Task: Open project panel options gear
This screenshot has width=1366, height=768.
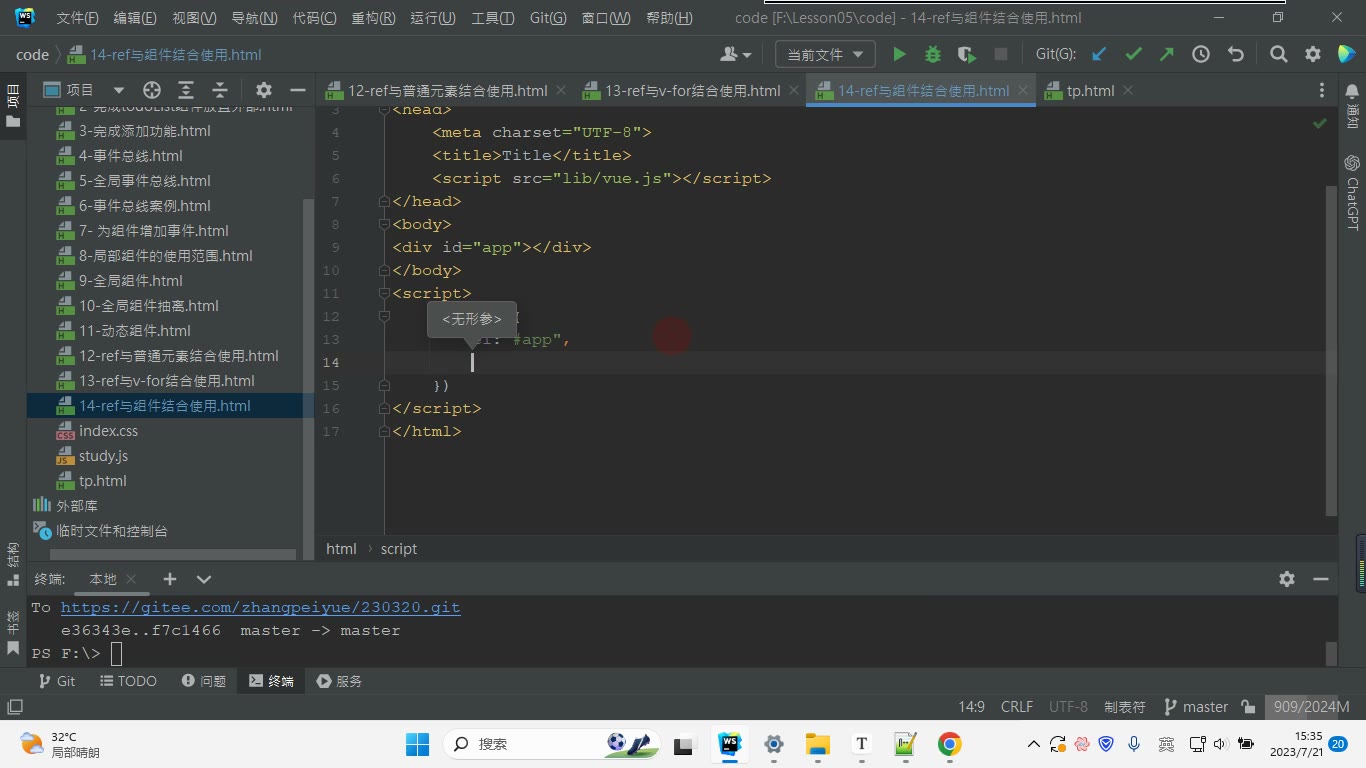Action: (x=264, y=90)
